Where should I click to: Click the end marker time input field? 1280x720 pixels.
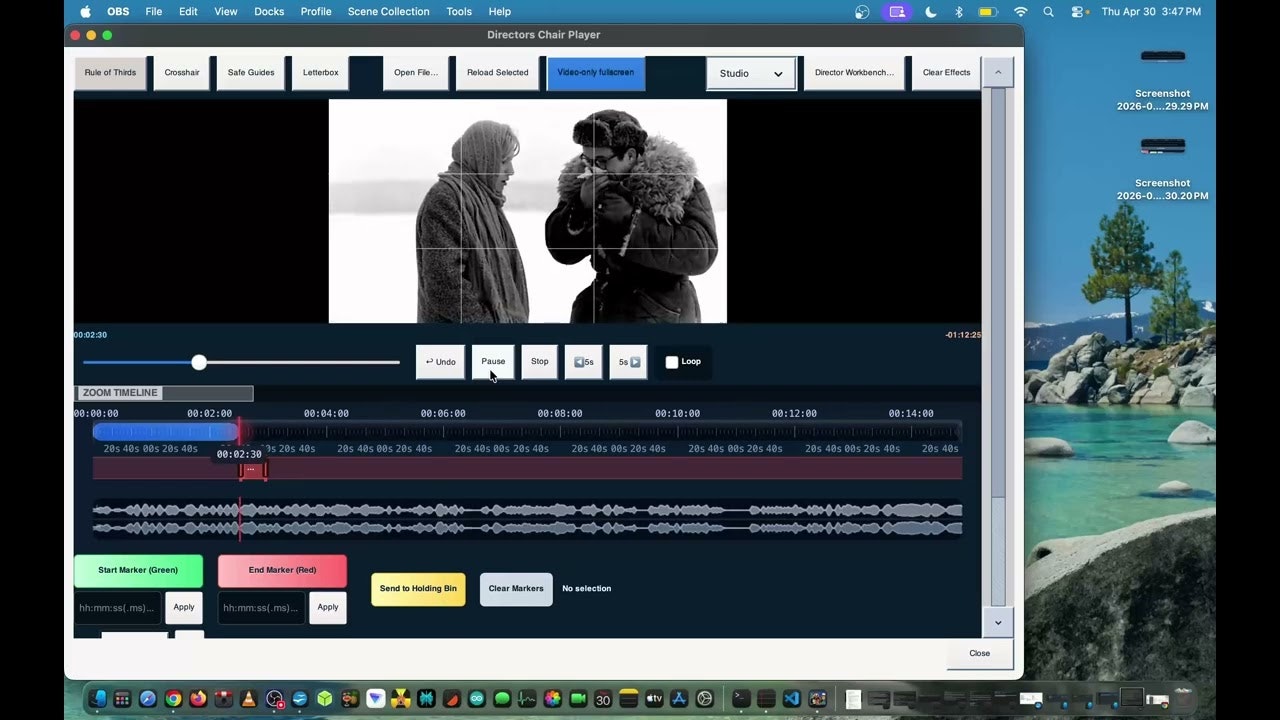(262, 608)
